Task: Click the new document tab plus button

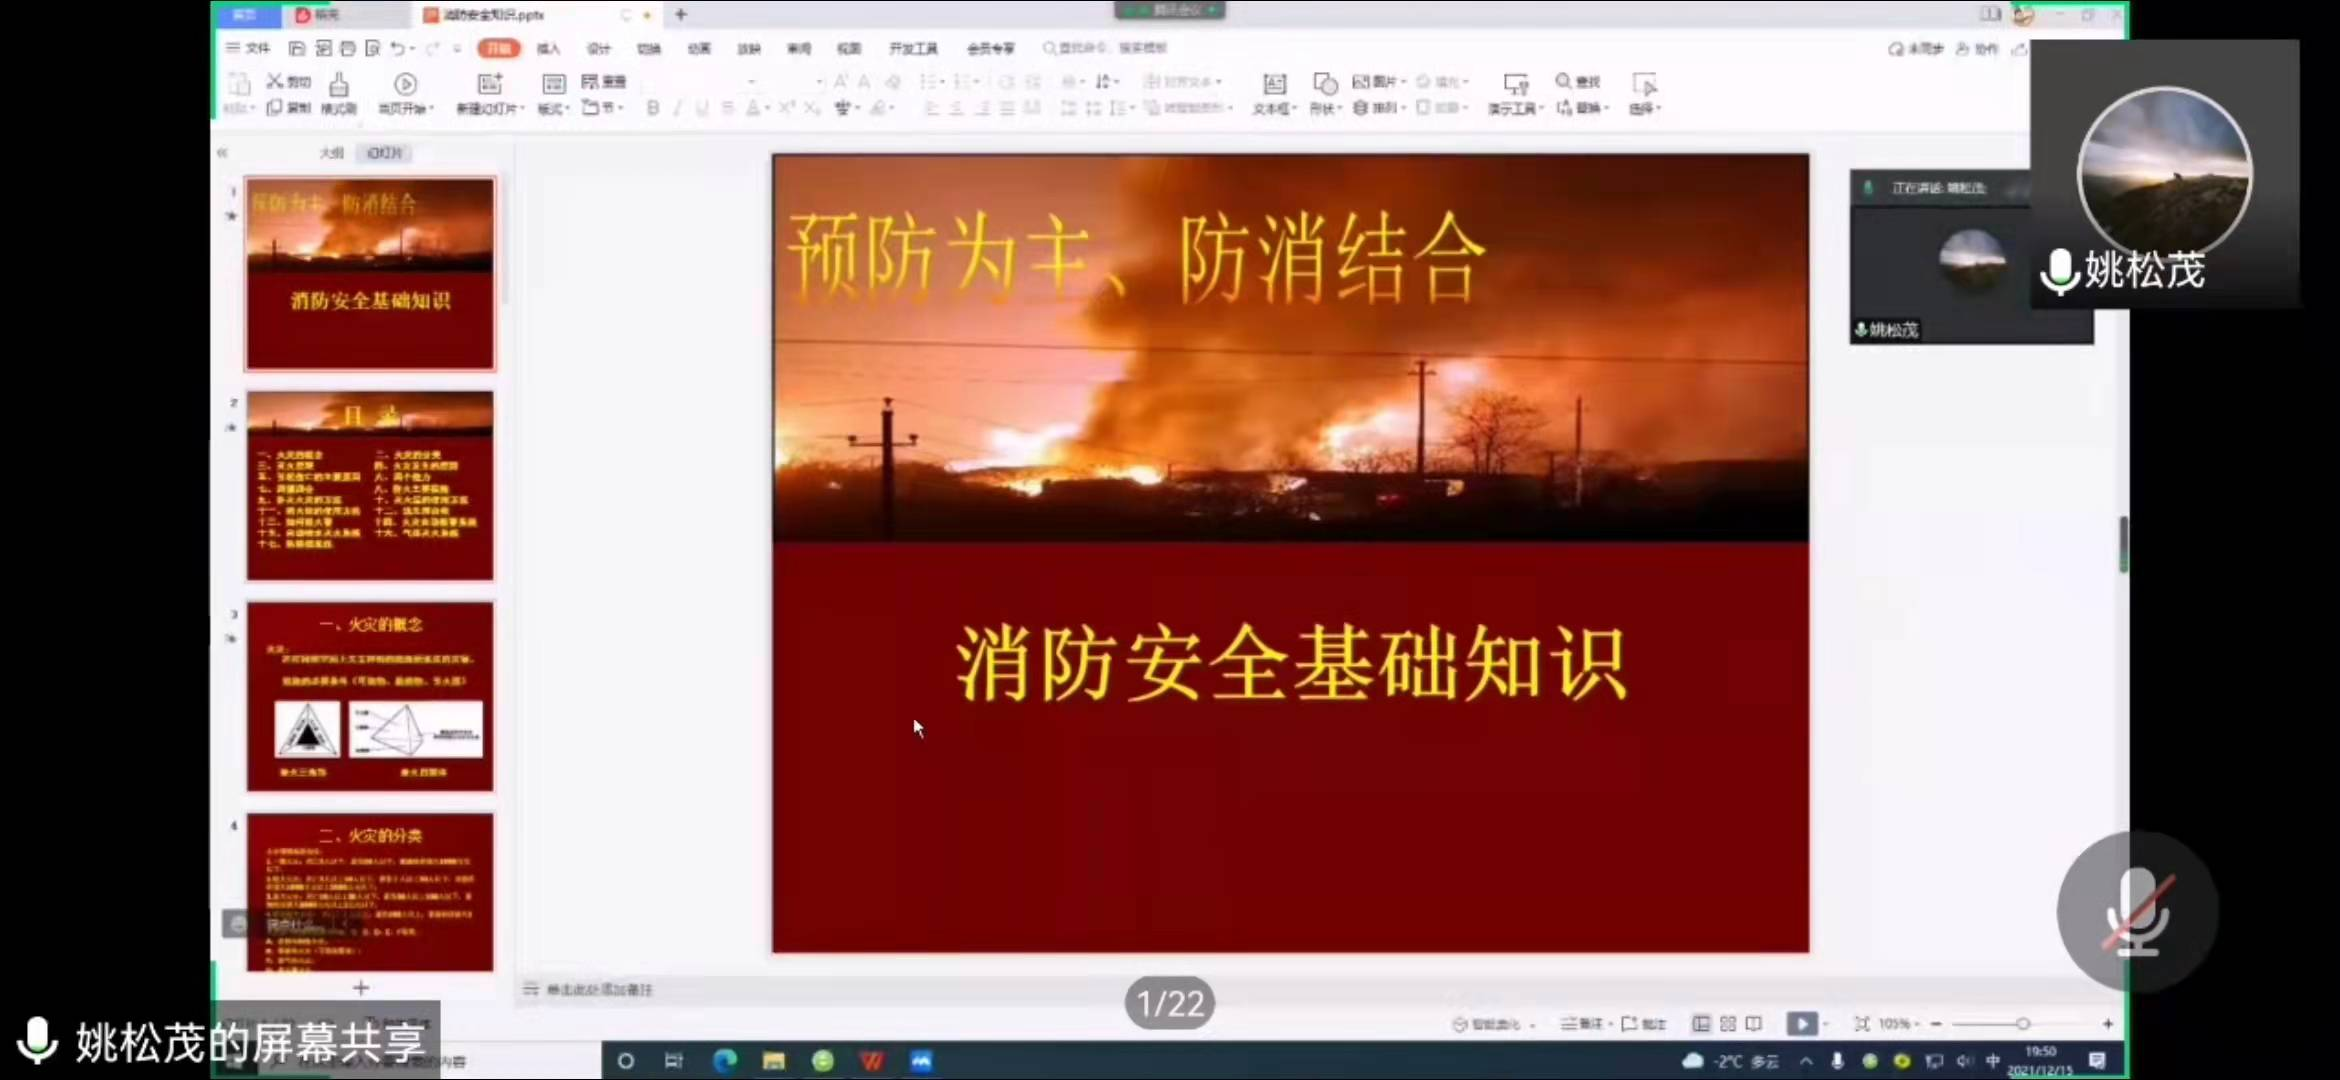Action: click(x=681, y=14)
